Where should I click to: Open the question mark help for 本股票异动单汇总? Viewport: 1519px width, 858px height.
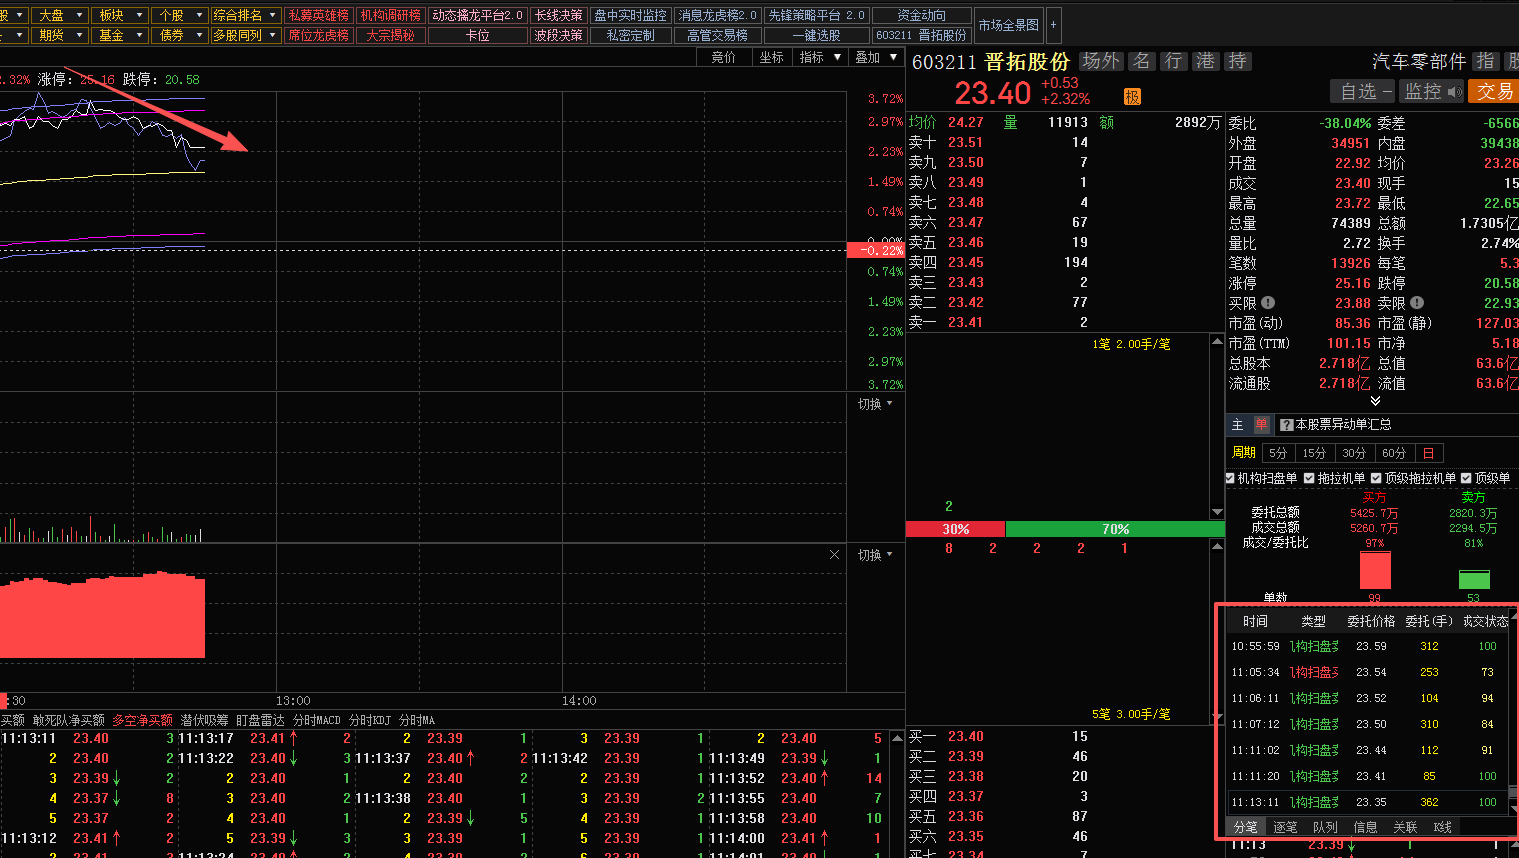click(1287, 425)
